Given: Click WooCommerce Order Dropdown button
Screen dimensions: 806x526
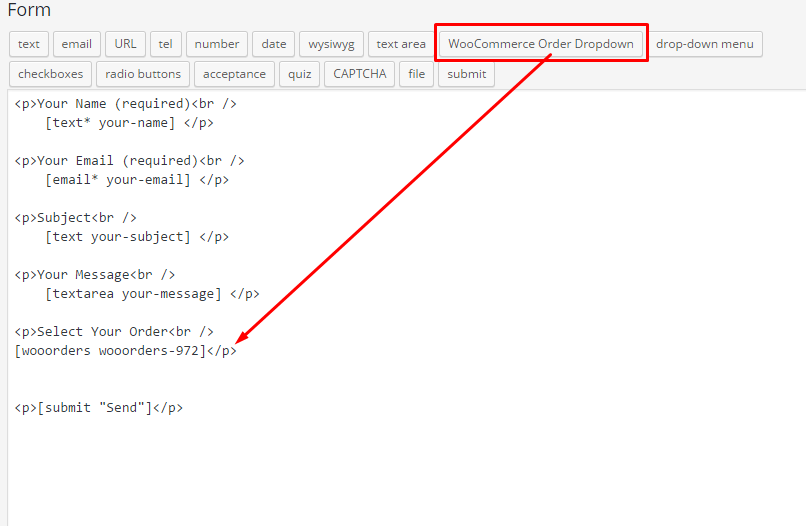Looking at the screenshot, I should [540, 44].
